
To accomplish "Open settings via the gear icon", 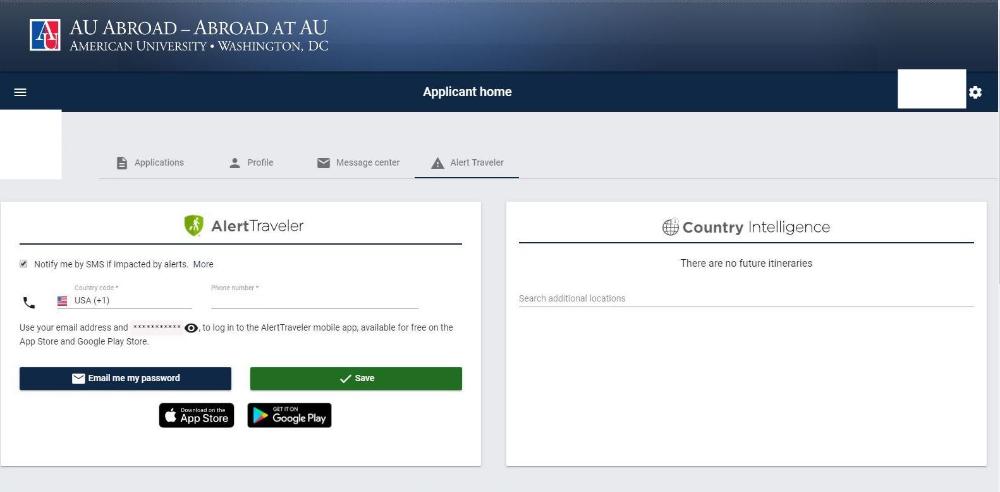I will pos(975,93).
